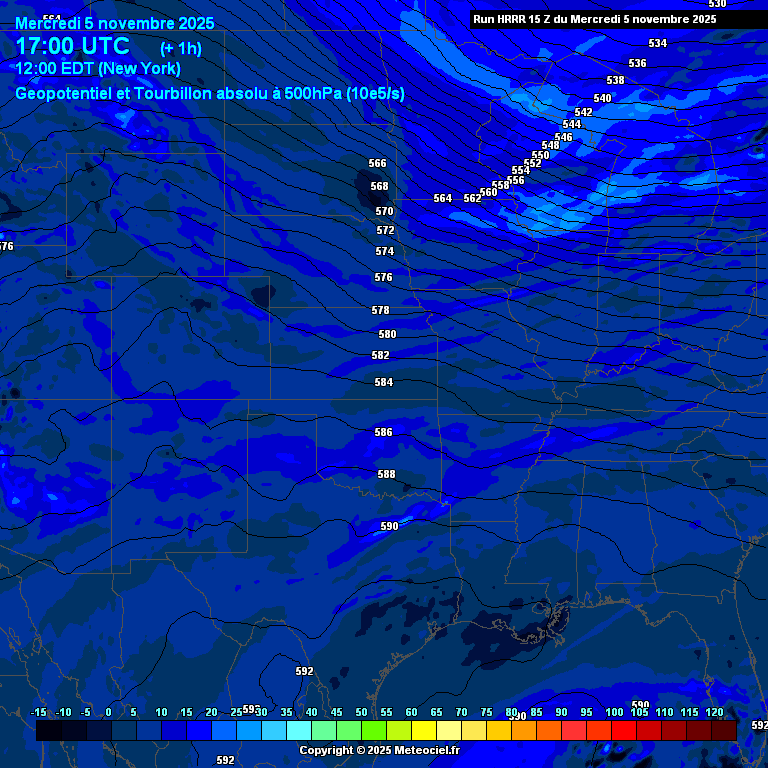Select the green legend swatch labeled 50
The image size is (768, 768).
tap(373, 731)
